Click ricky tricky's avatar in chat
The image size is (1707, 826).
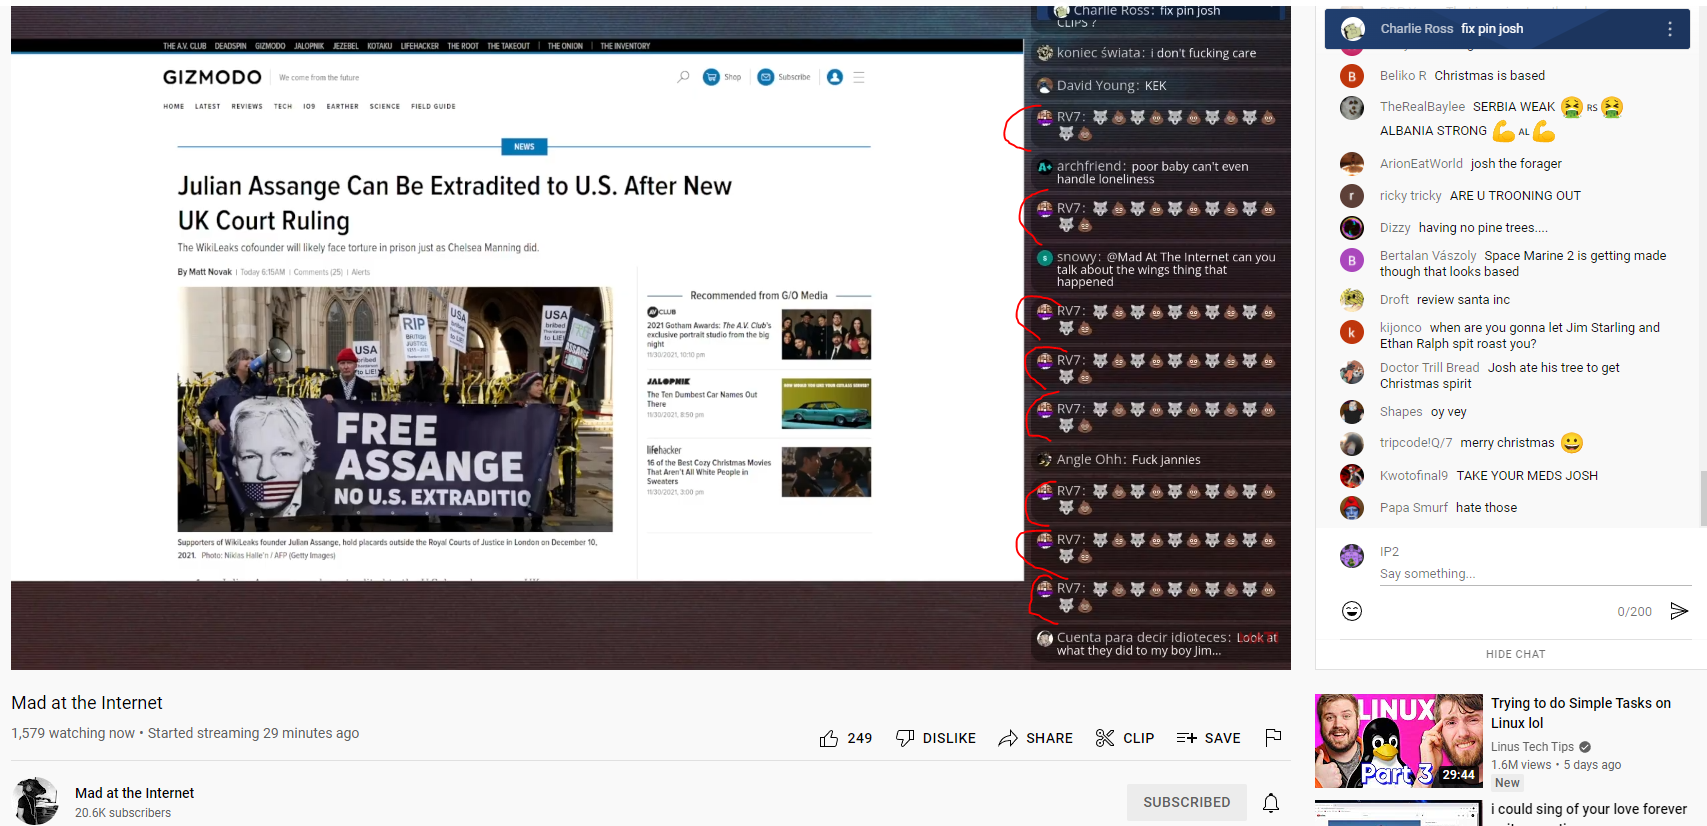pyautogui.click(x=1352, y=196)
